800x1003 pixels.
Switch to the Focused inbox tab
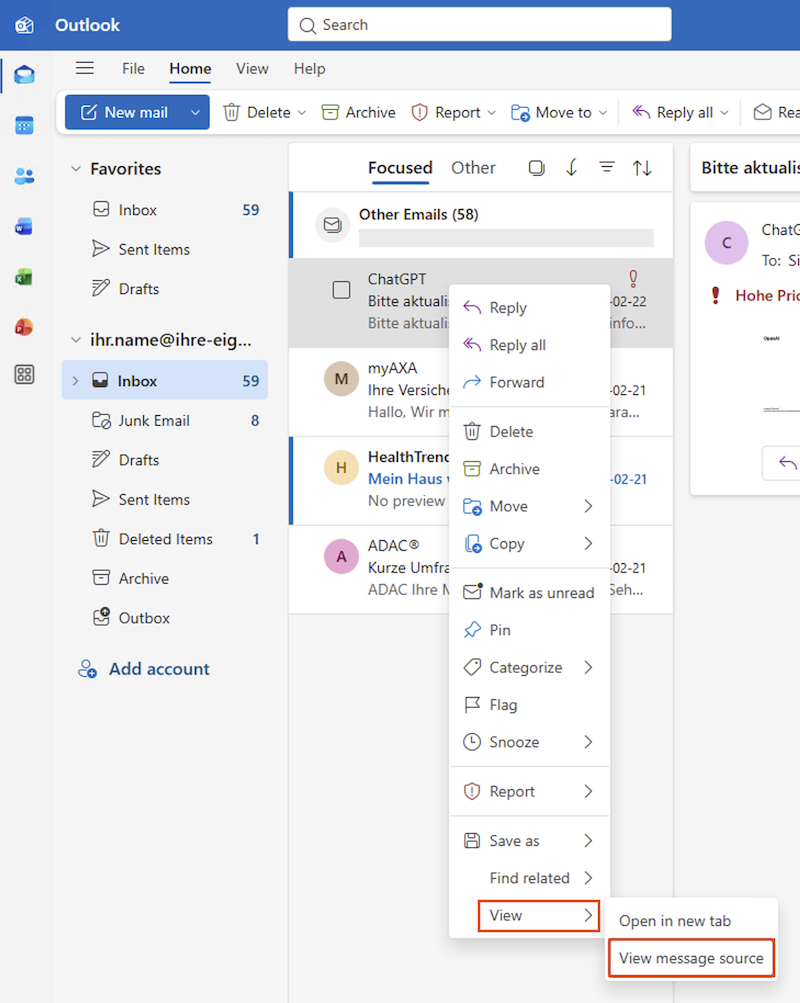400,168
